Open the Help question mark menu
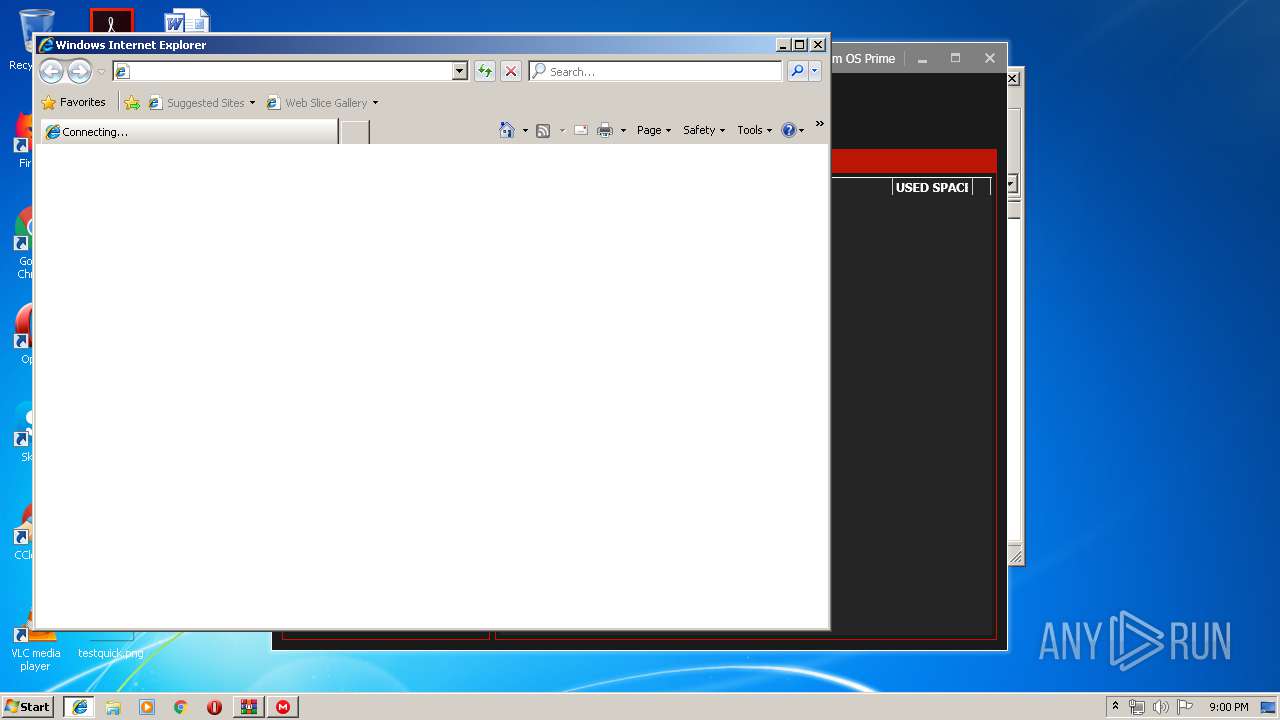The image size is (1280, 720). pos(793,130)
